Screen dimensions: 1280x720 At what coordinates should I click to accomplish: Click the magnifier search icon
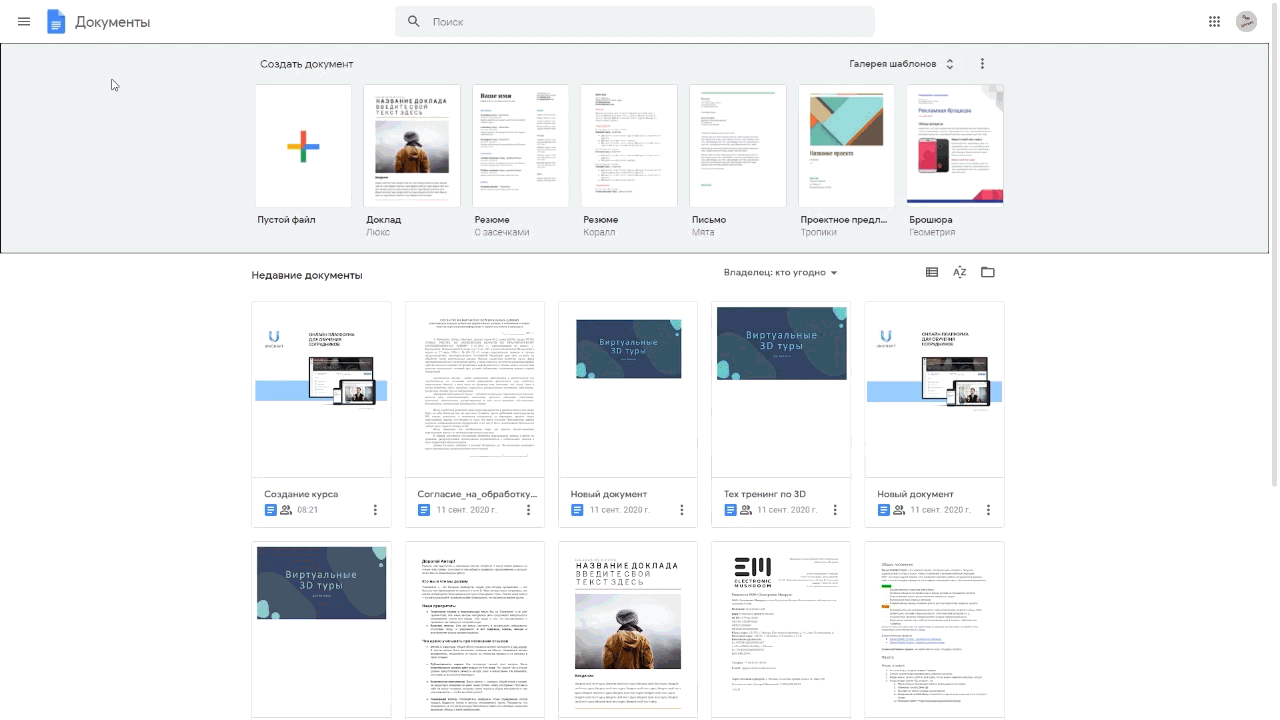click(x=414, y=21)
